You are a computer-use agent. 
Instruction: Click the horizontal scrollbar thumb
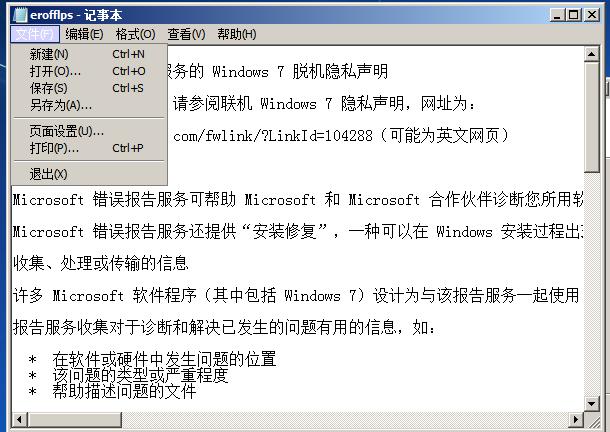tap(74, 420)
